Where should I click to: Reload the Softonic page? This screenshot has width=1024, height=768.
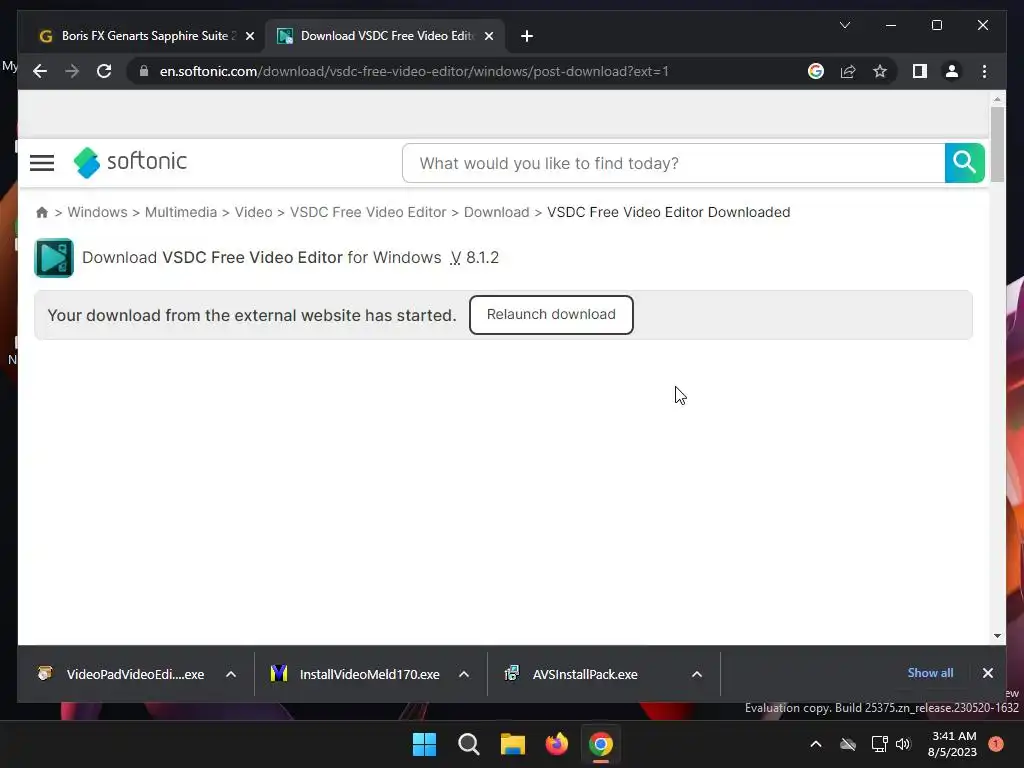pos(104,71)
